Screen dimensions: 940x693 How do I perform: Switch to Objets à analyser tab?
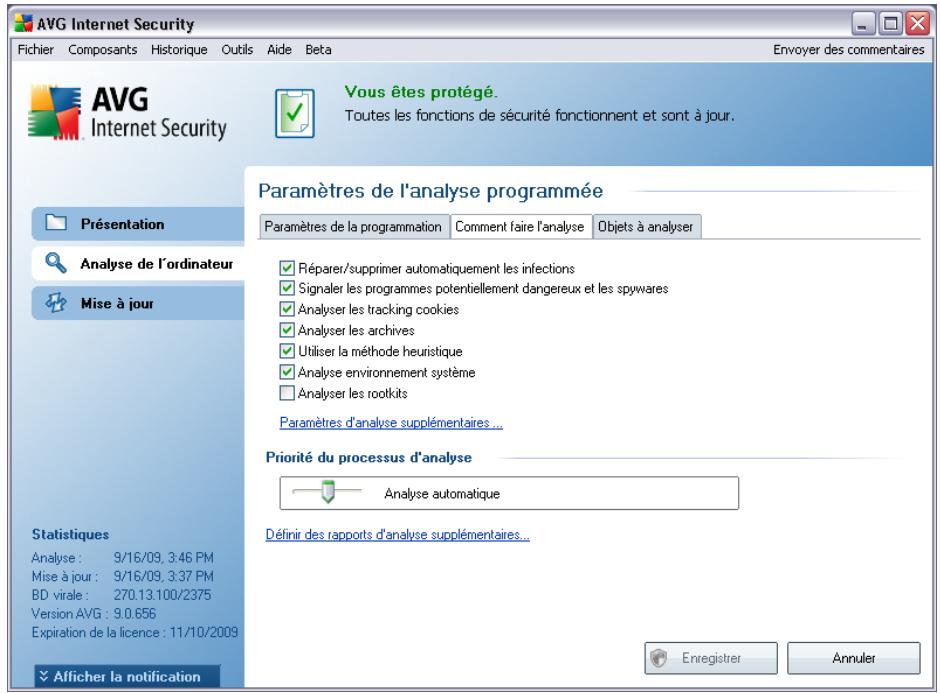click(x=646, y=227)
